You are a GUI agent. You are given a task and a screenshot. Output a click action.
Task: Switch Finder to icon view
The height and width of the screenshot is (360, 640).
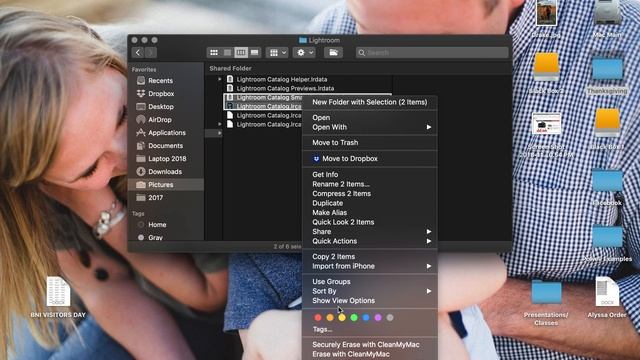(214, 53)
